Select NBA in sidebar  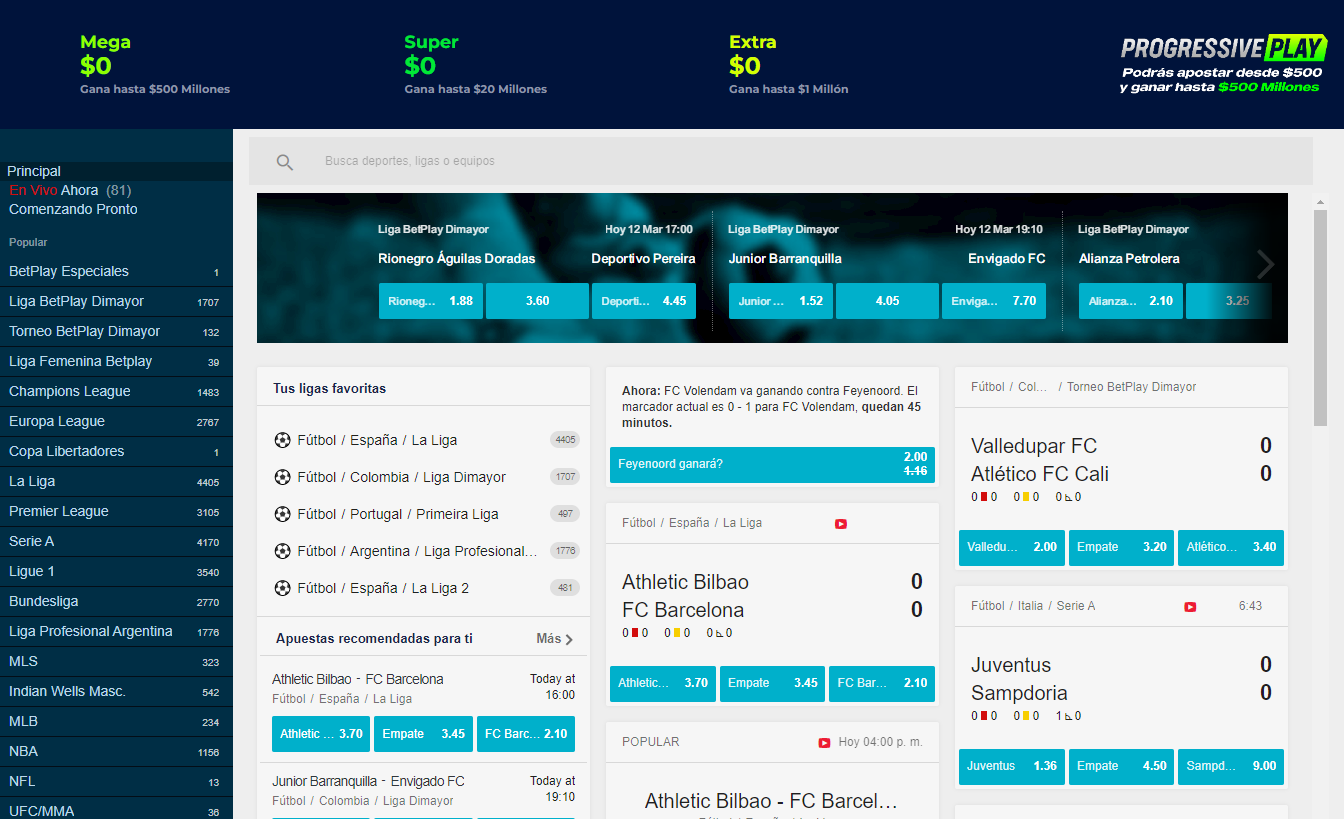[x=116, y=751]
